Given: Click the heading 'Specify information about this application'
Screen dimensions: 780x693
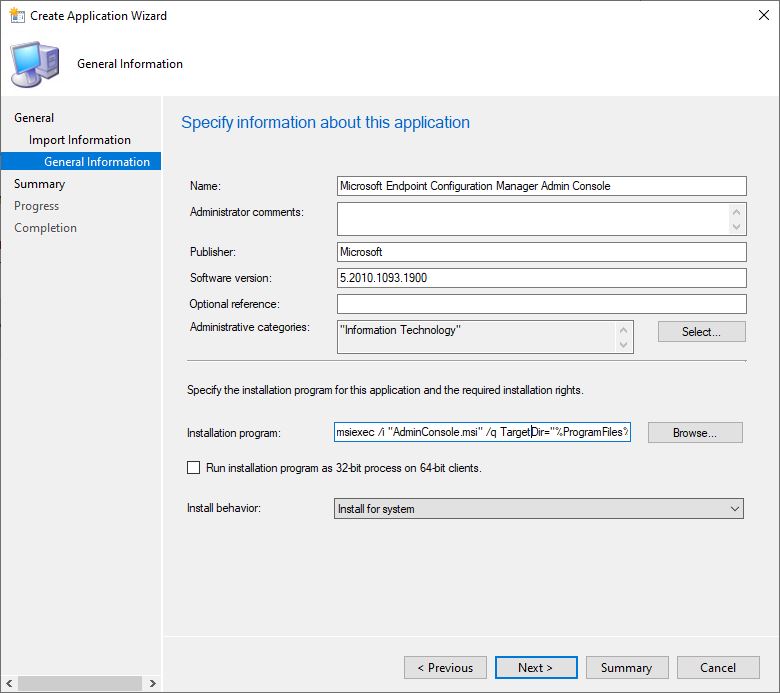Looking at the screenshot, I should tap(325, 122).
